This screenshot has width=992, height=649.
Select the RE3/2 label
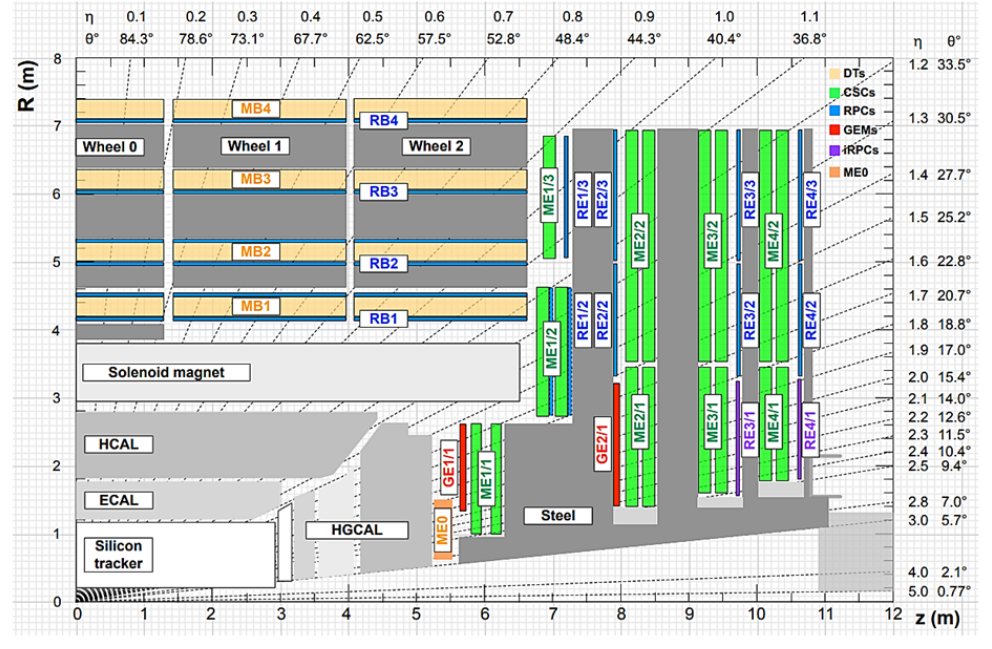tap(750, 320)
